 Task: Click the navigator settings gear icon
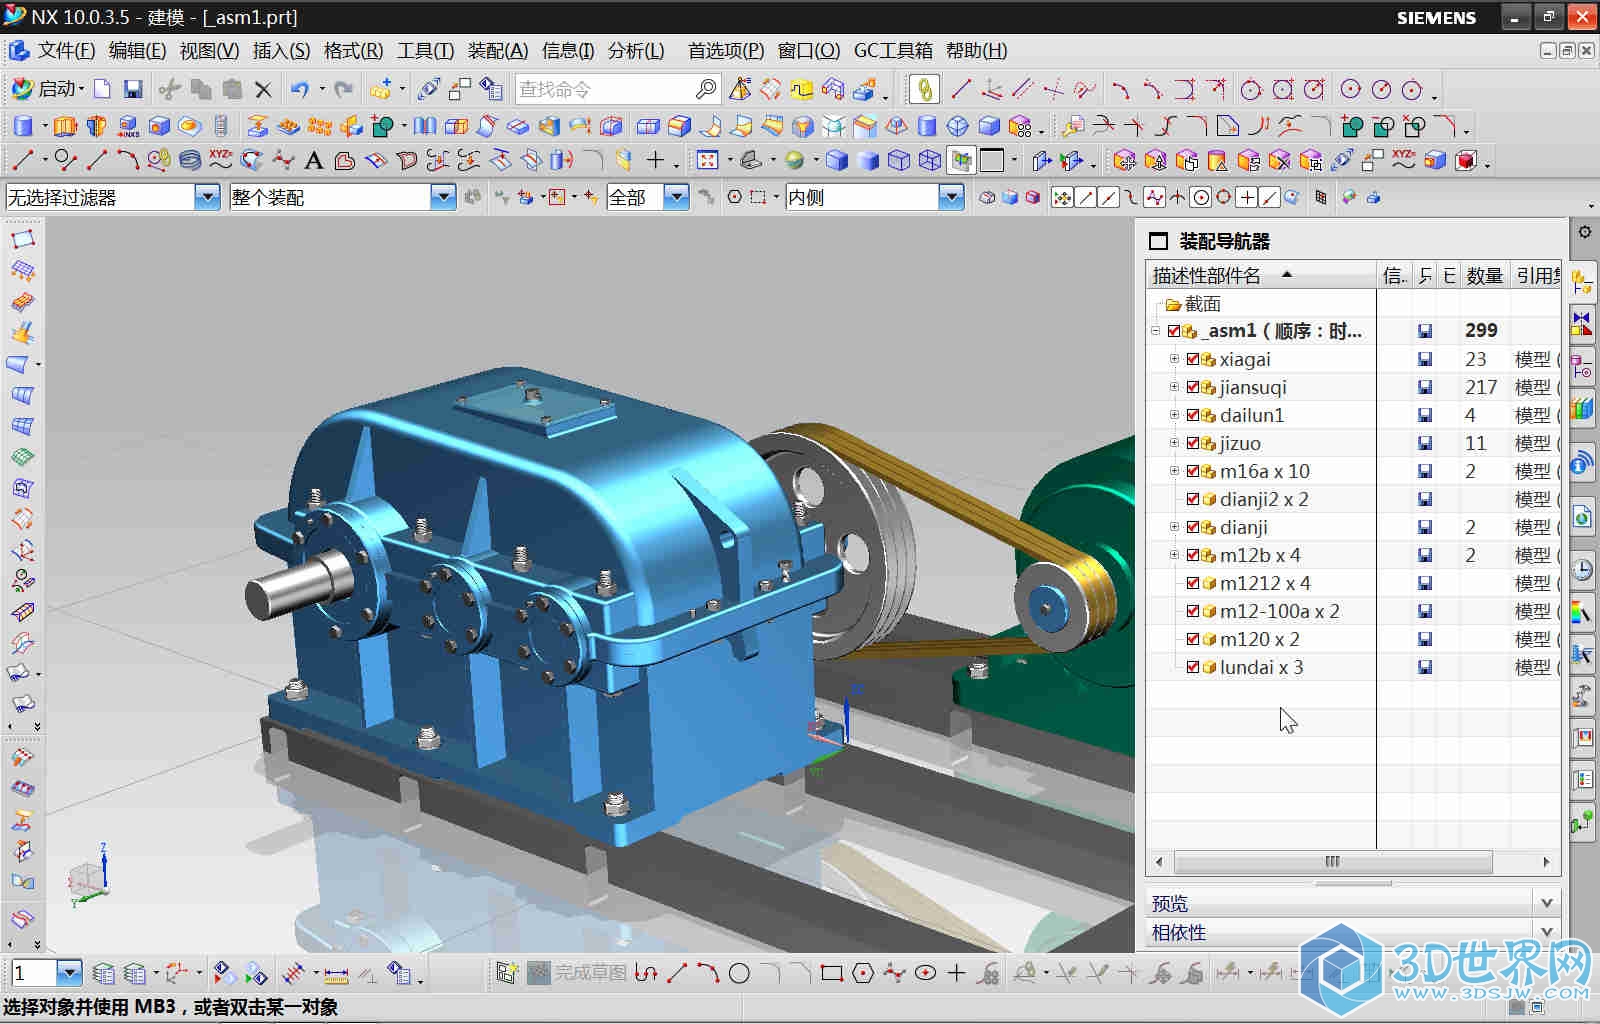click(x=1585, y=232)
